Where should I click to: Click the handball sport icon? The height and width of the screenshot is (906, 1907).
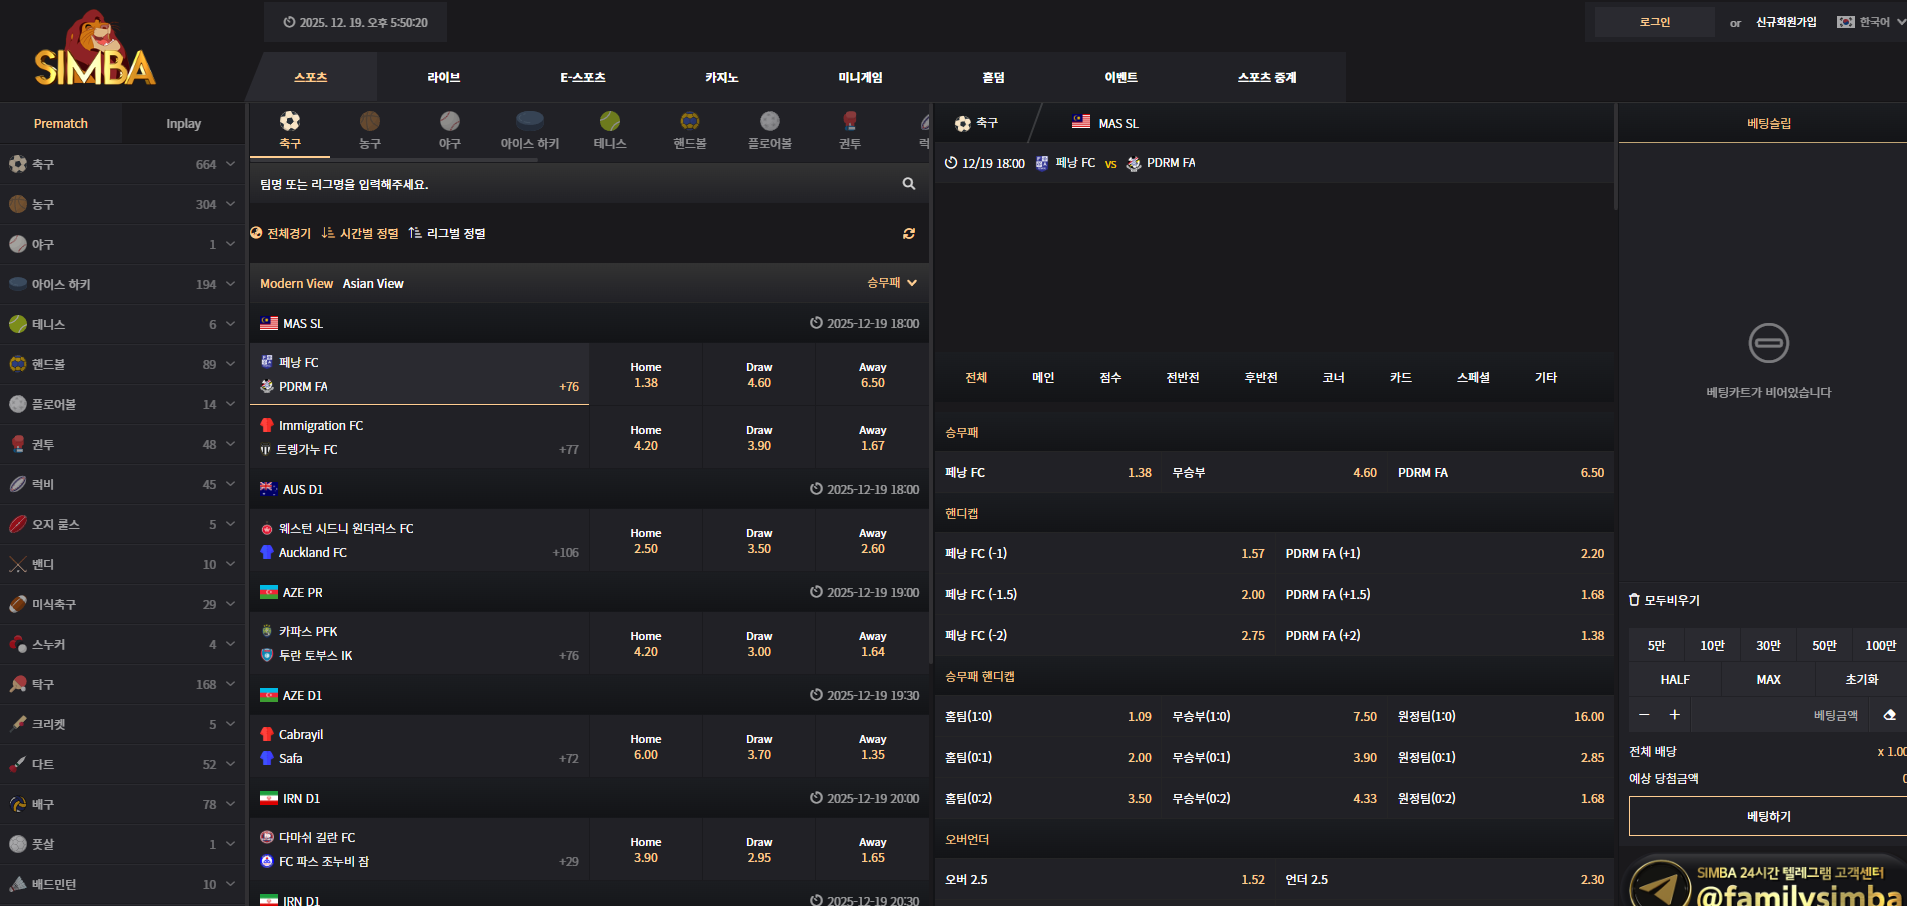[x=690, y=122]
